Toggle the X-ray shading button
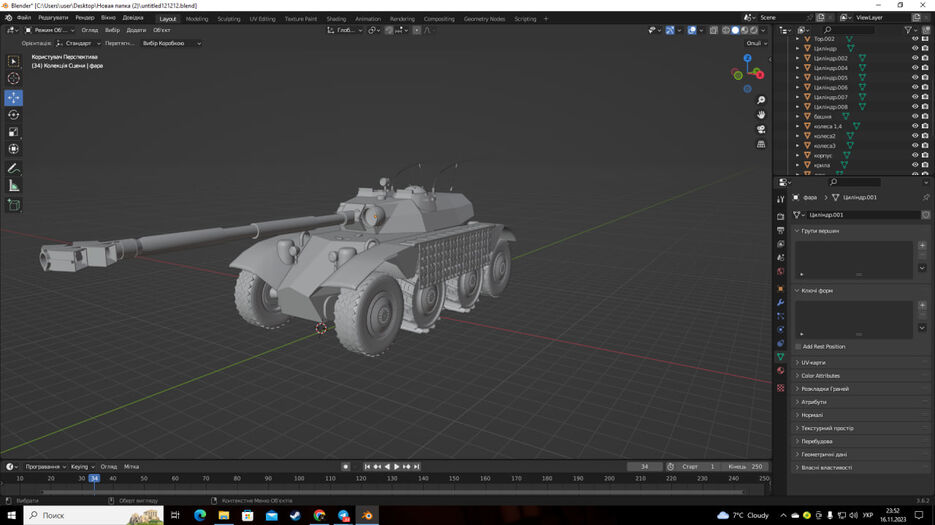The width and height of the screenshot is (935, 525). tap(714, 30)
